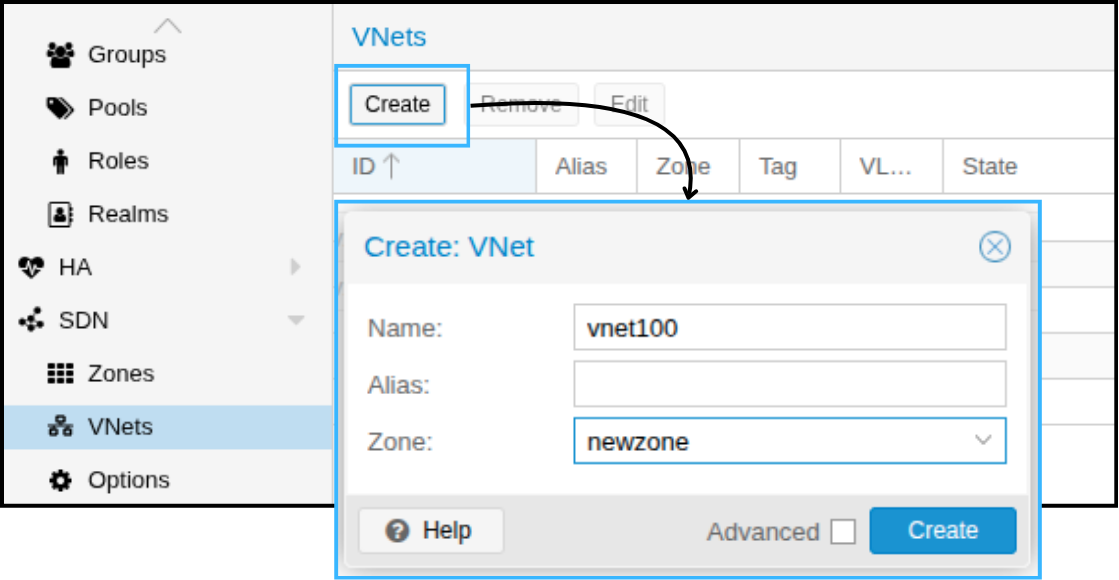The image size is (1119, 580).
Task: Expand the HA tree section
Action: (295, 267)
